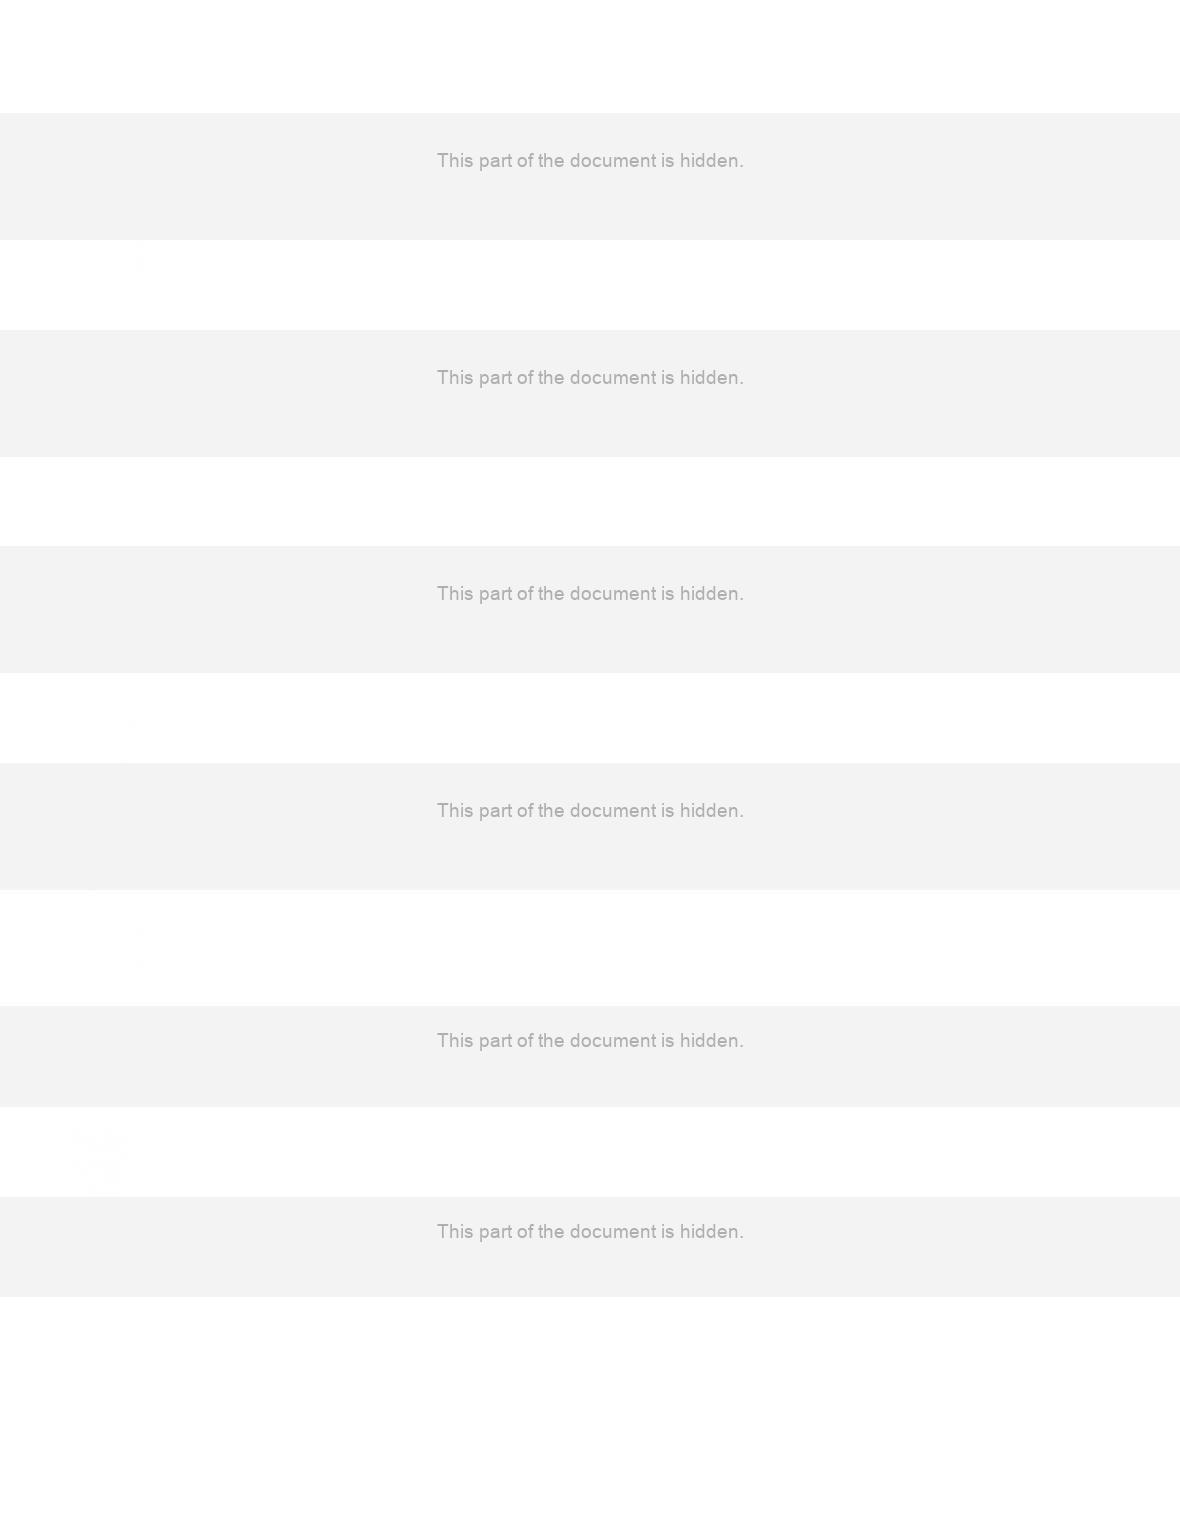1180x1527 pixels.
Task: Click the white gap between first and second banners
Action: [590, 285]
